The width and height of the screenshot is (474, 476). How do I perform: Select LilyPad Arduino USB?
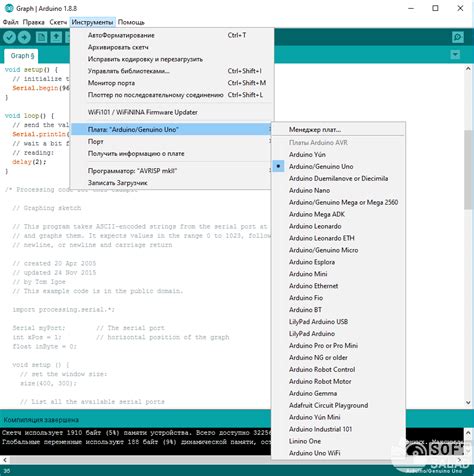click(339, 322)
